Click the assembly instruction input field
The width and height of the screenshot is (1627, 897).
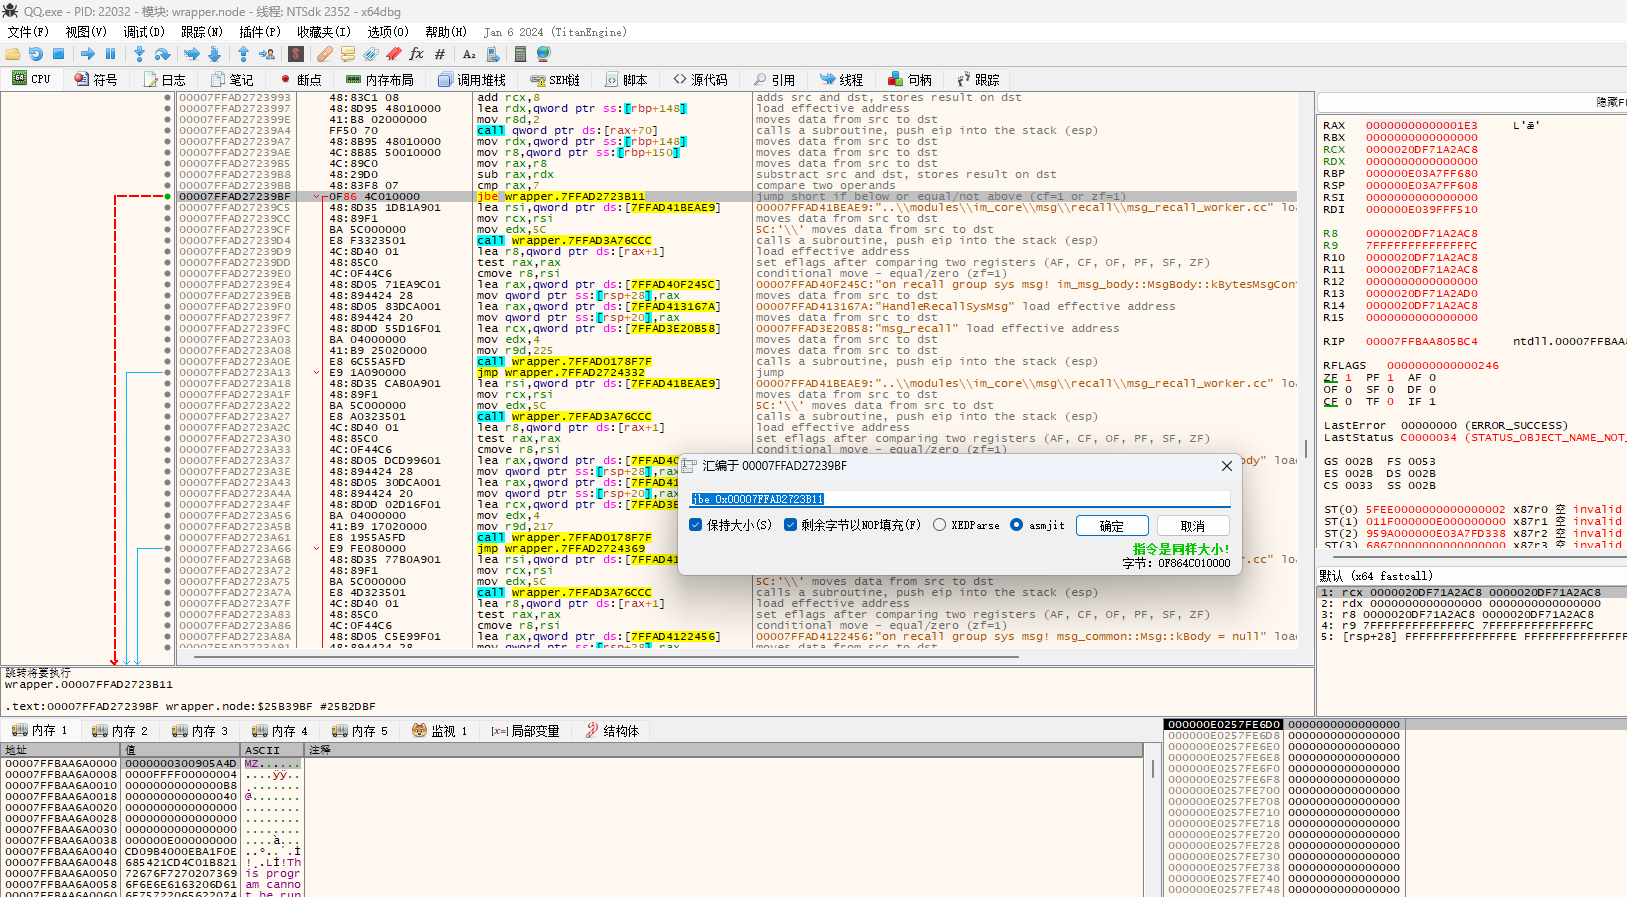(x=960, y=499)
